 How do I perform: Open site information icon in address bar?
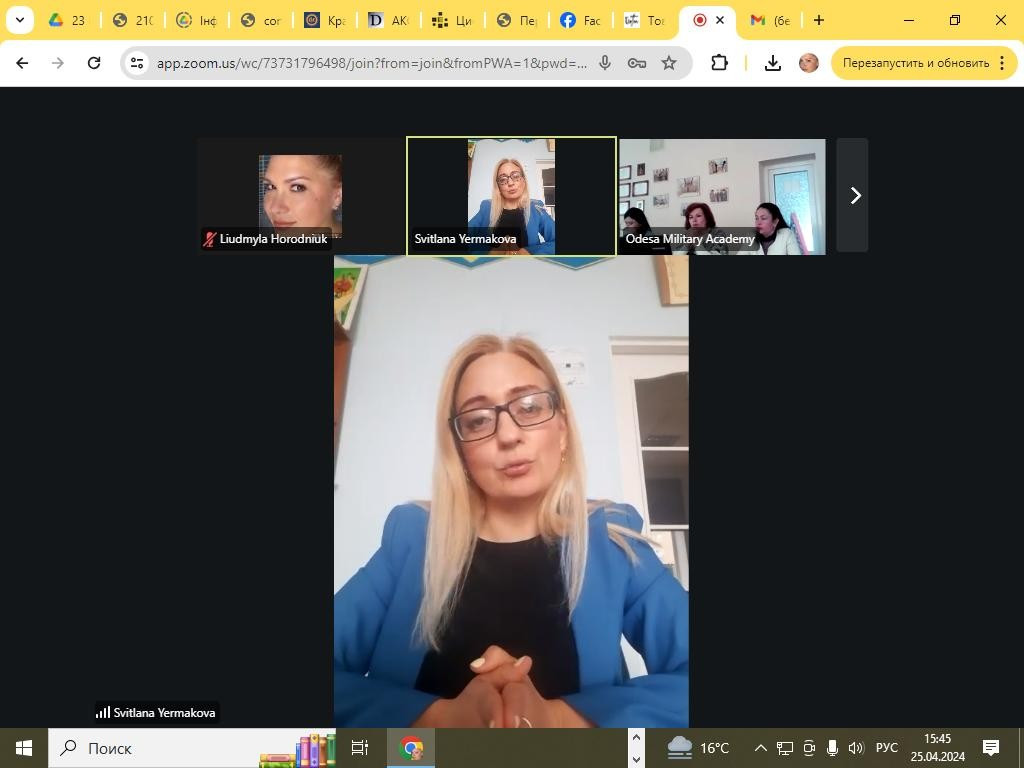(x=137, y=63)
